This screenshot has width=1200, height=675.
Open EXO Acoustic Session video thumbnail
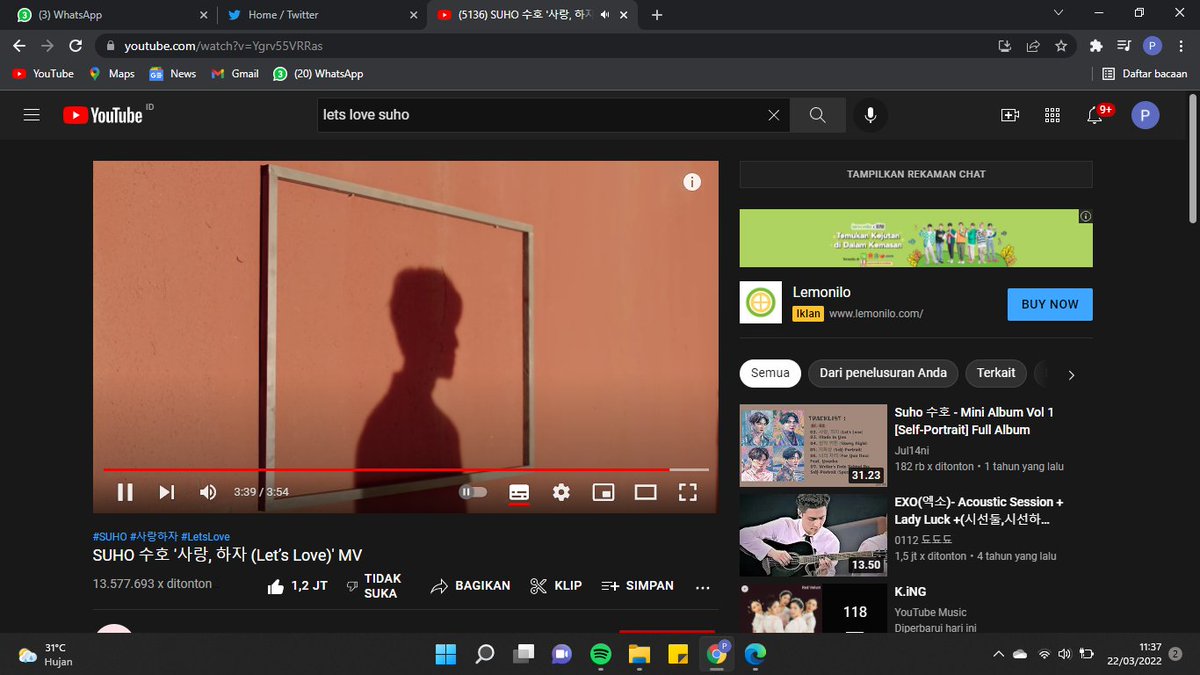[x=813, y=535]
